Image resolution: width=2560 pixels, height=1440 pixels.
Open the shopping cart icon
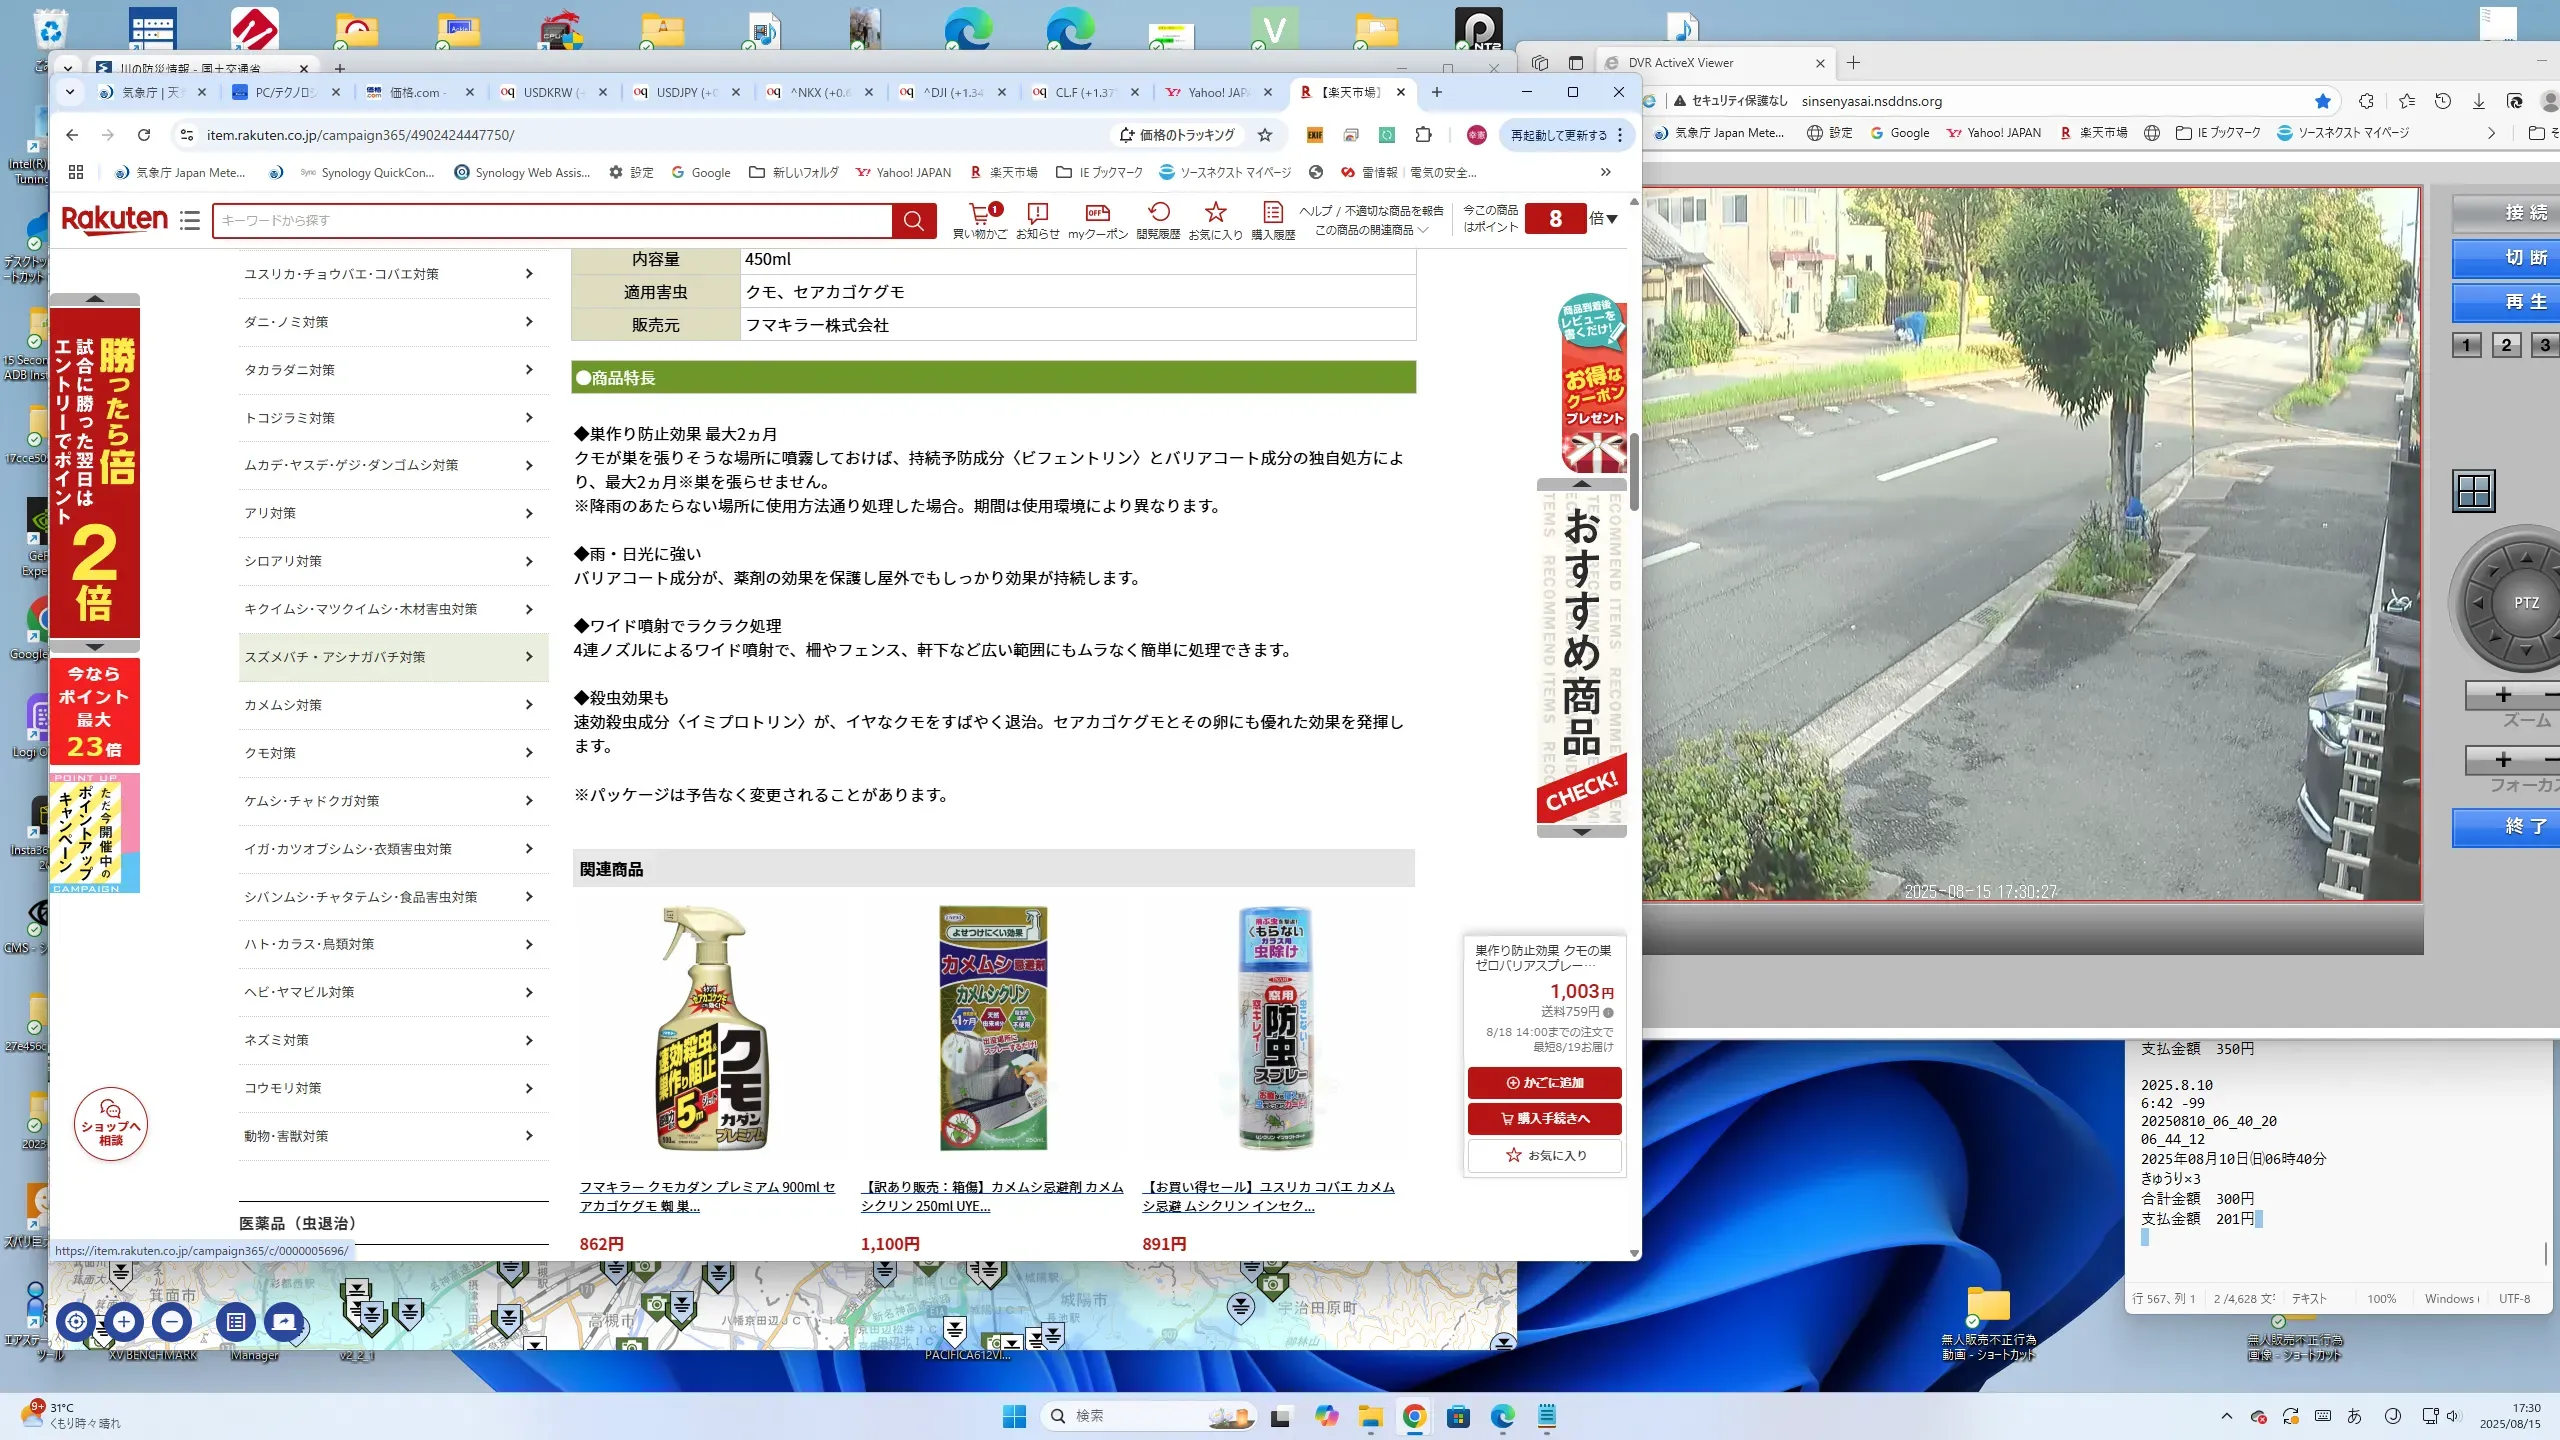point(979,213)
